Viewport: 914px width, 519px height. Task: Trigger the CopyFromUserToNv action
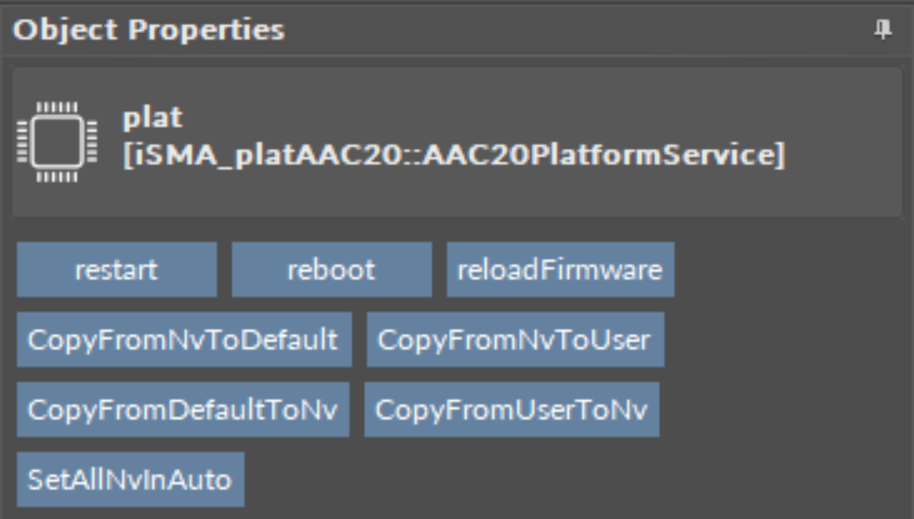coord(511,410)
